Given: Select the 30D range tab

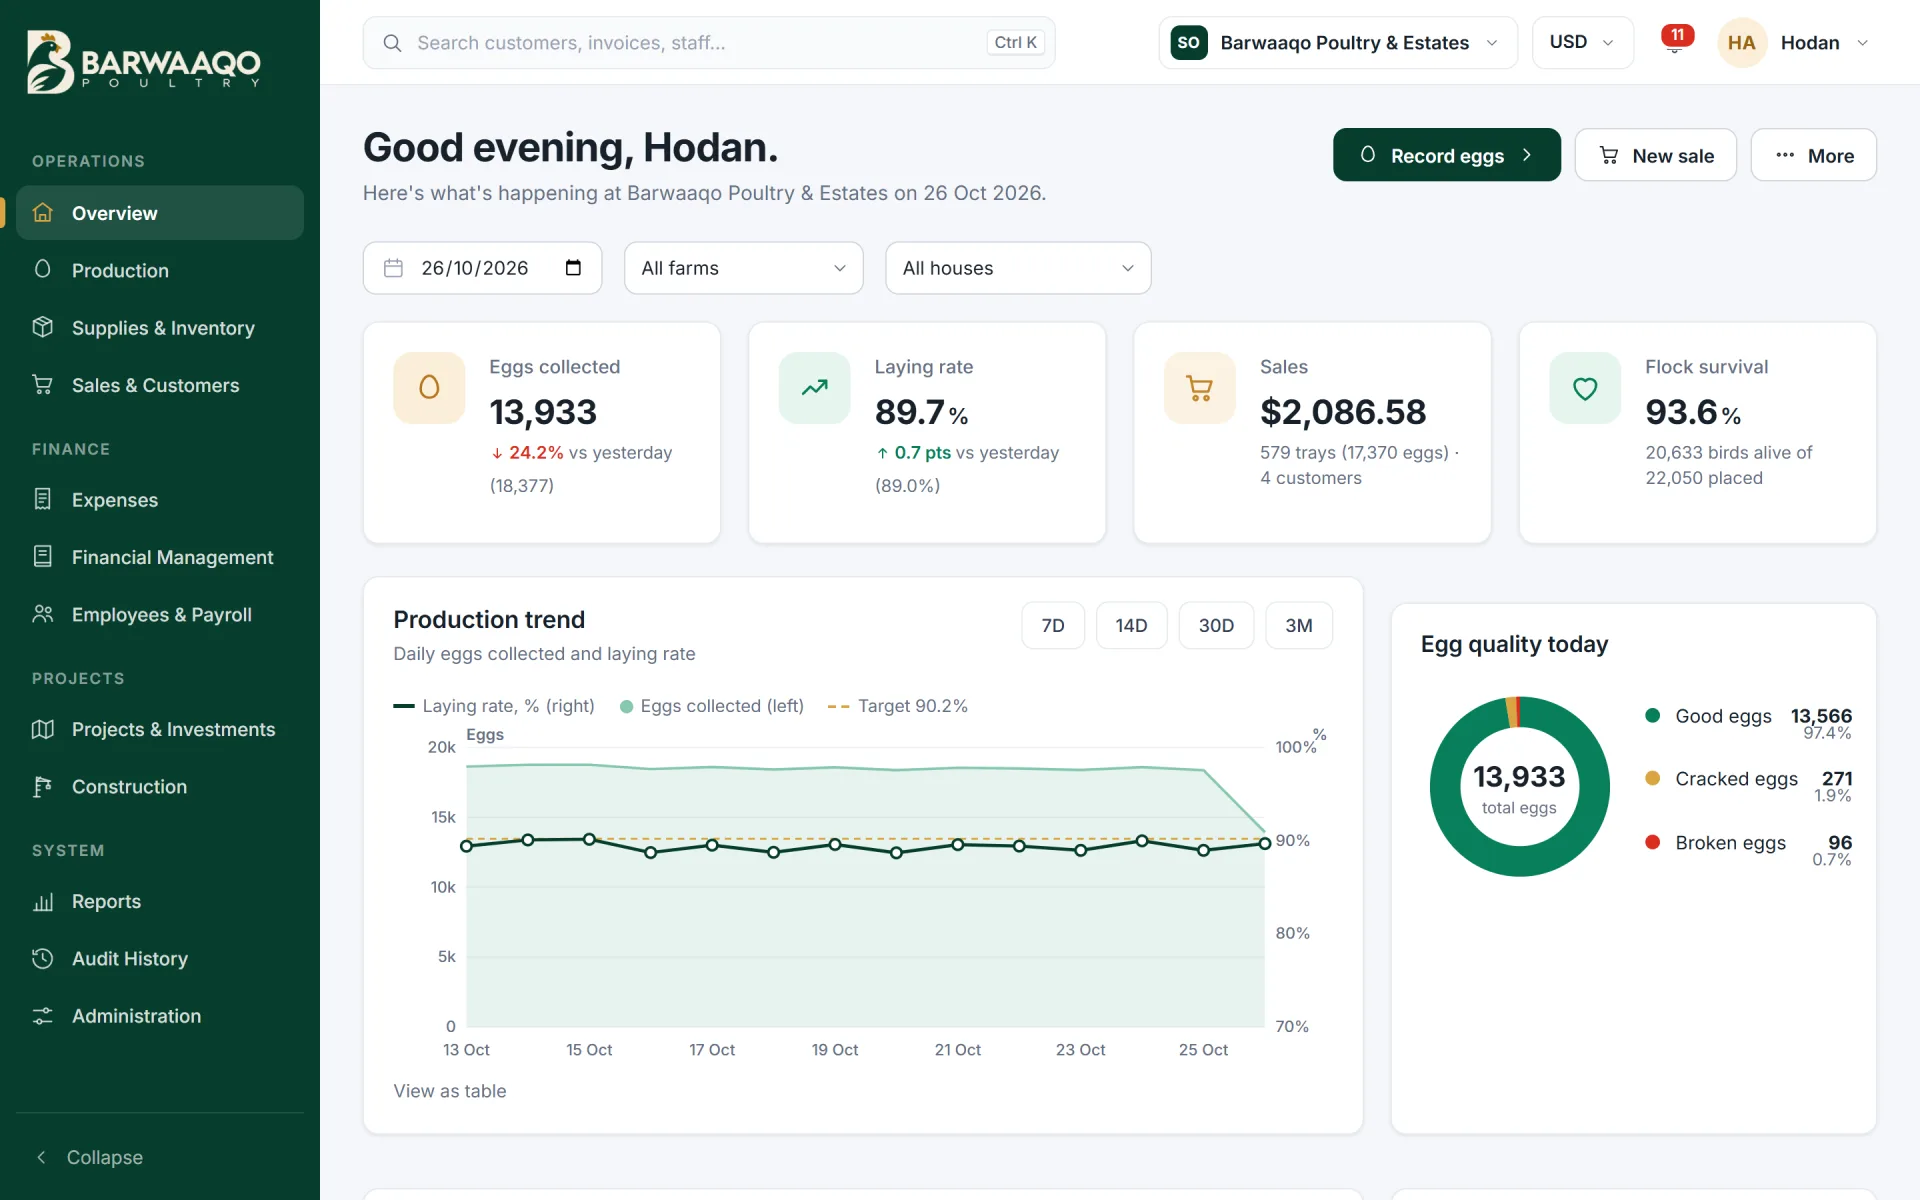Looking at the screenshot, I should pyautogui.click(x=1216, y=626).
